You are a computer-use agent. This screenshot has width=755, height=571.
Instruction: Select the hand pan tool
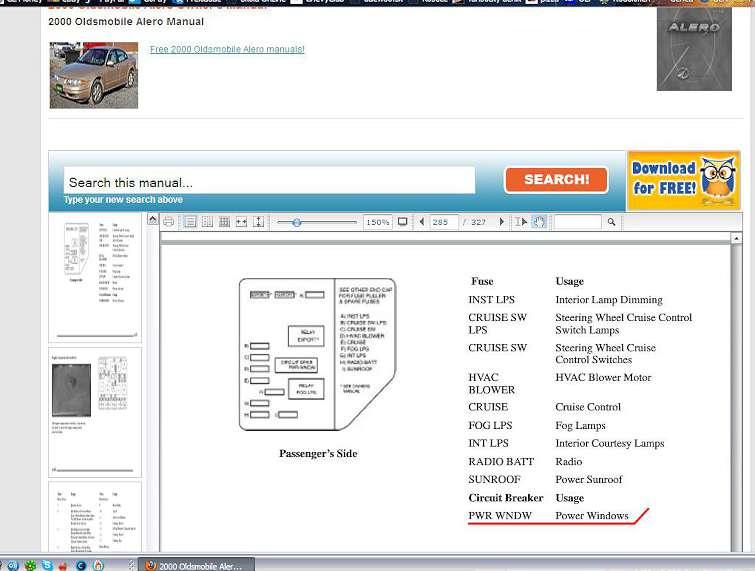pyautogui.click(x=539, y=222)
